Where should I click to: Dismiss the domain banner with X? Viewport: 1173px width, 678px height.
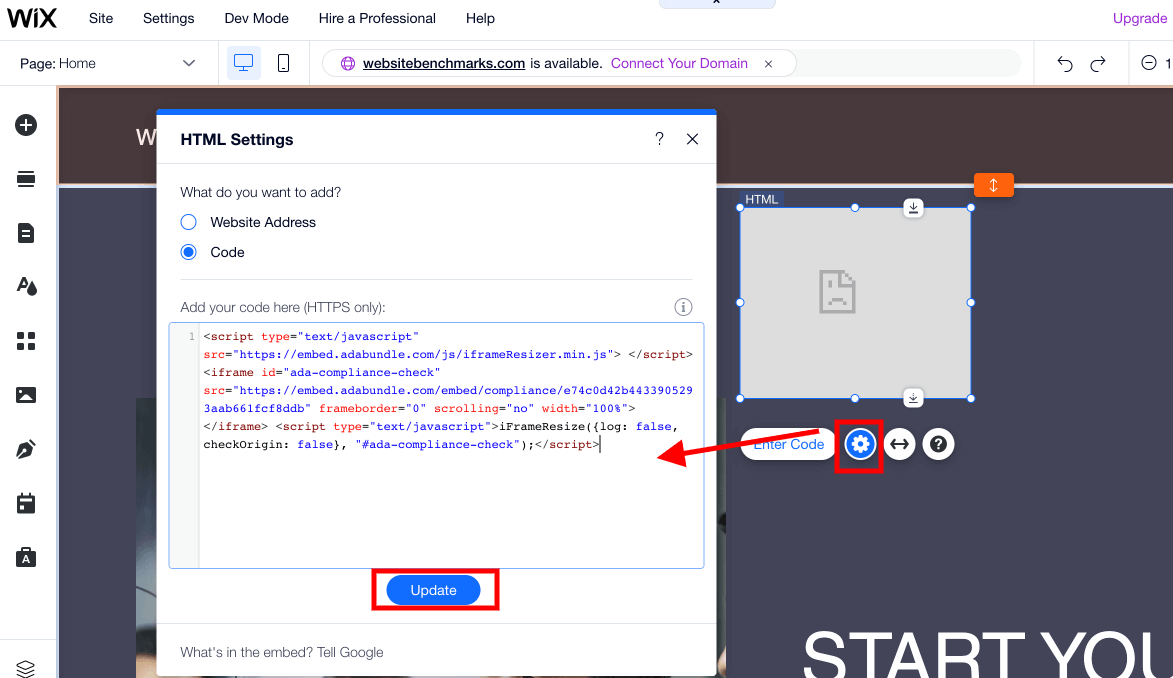[768, 64]
